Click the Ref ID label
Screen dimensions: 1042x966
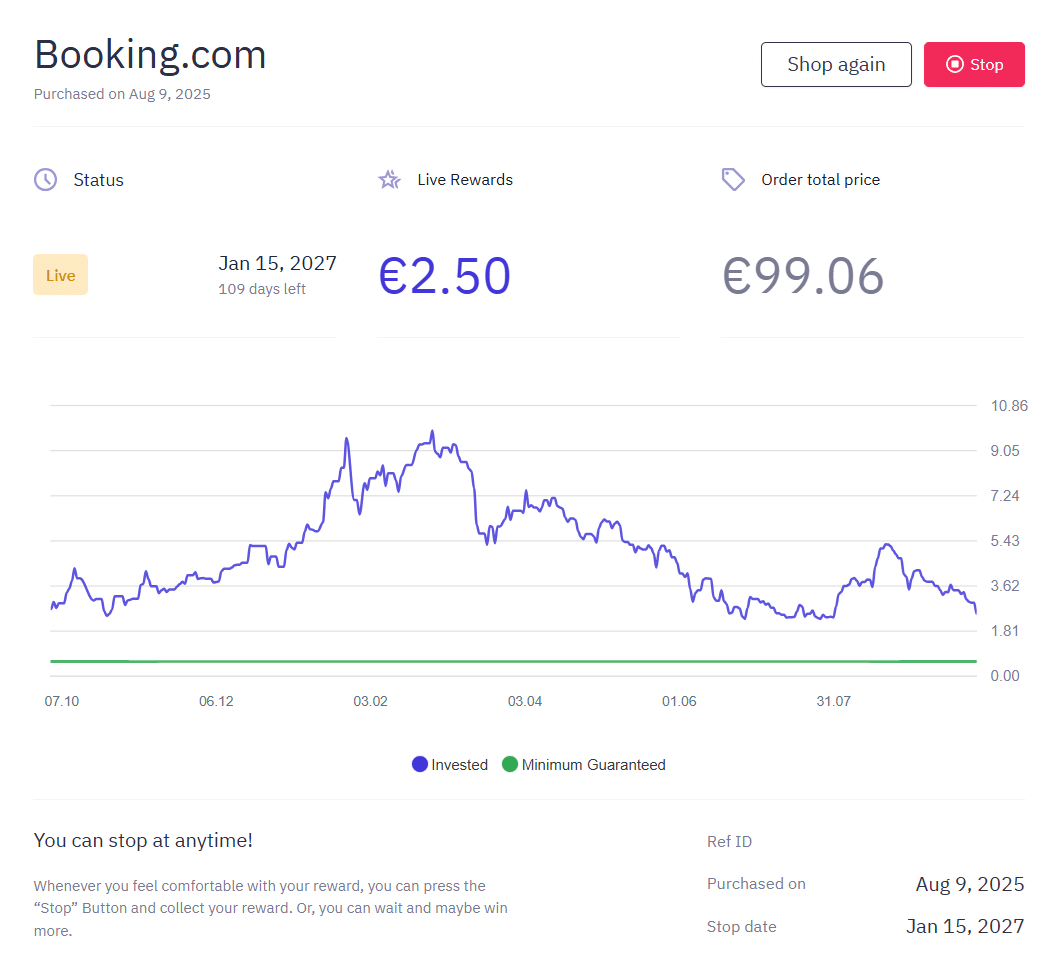tap(729, 842)
